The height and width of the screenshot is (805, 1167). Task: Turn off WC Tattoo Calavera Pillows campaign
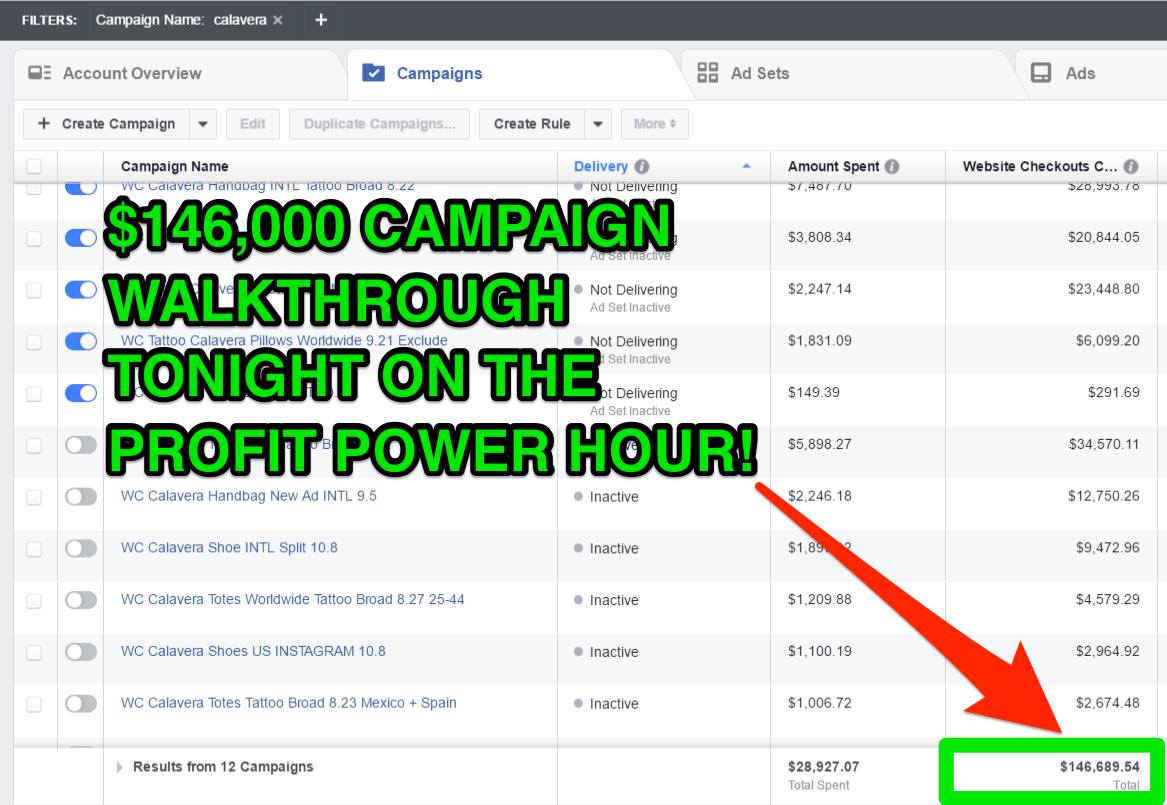tap(81, 341)
